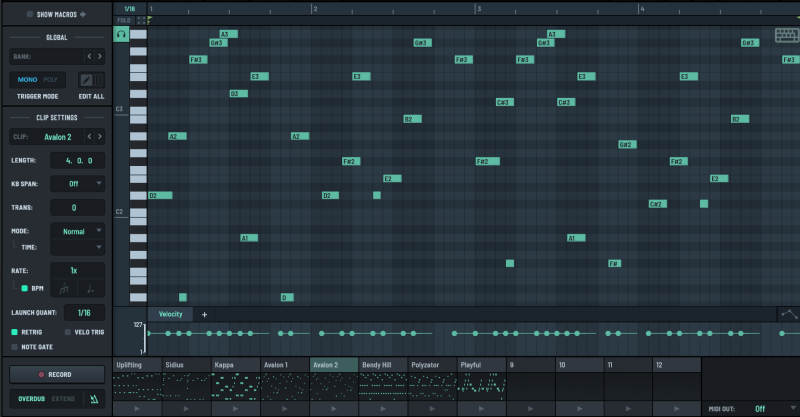Play the Playful clip with its arrow
Screen dimensions: 800x417
coord(482,409)
